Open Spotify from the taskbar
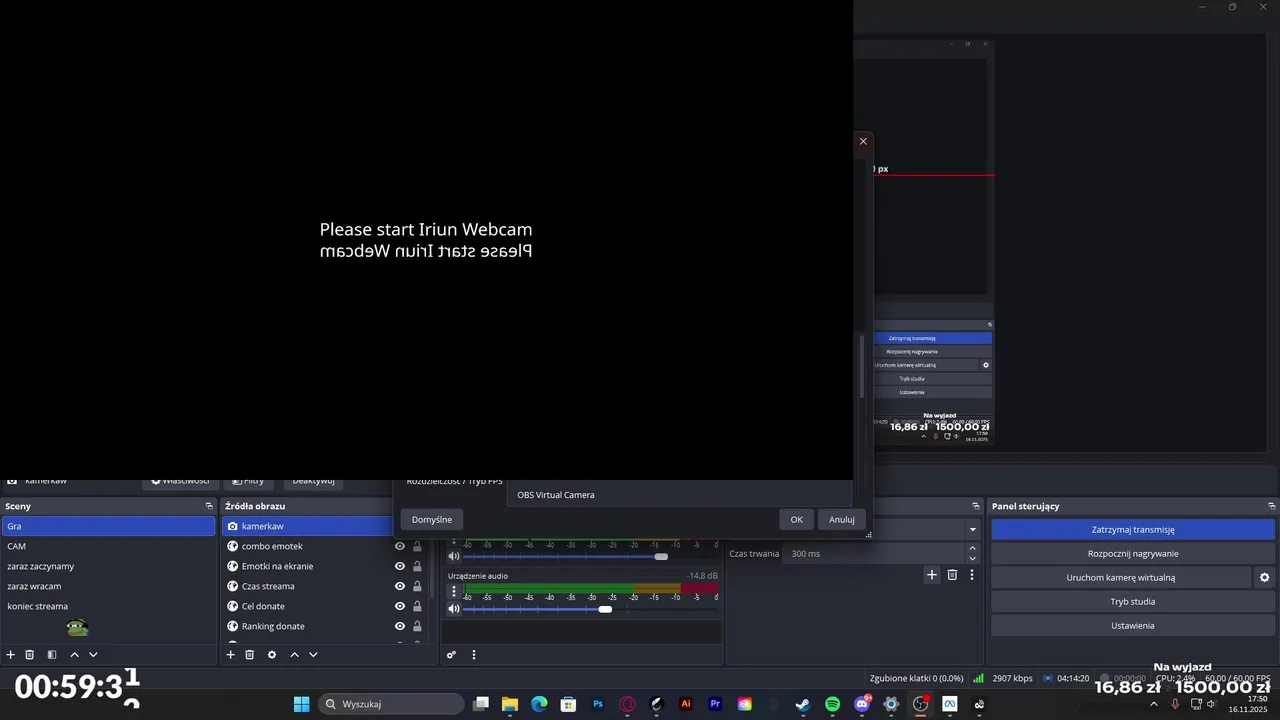The width and height of the screenshot is (1280, 720). point(833,704)
